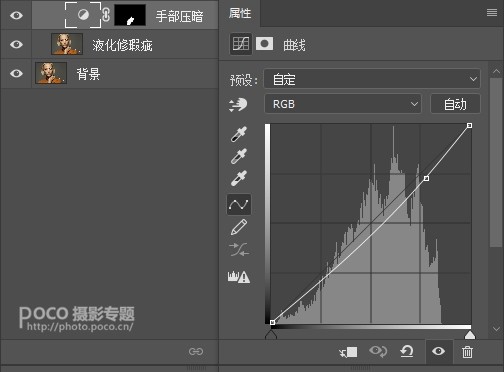Switch to the mask properties icon
Screen dimensions: 504x372
point(264,44)
